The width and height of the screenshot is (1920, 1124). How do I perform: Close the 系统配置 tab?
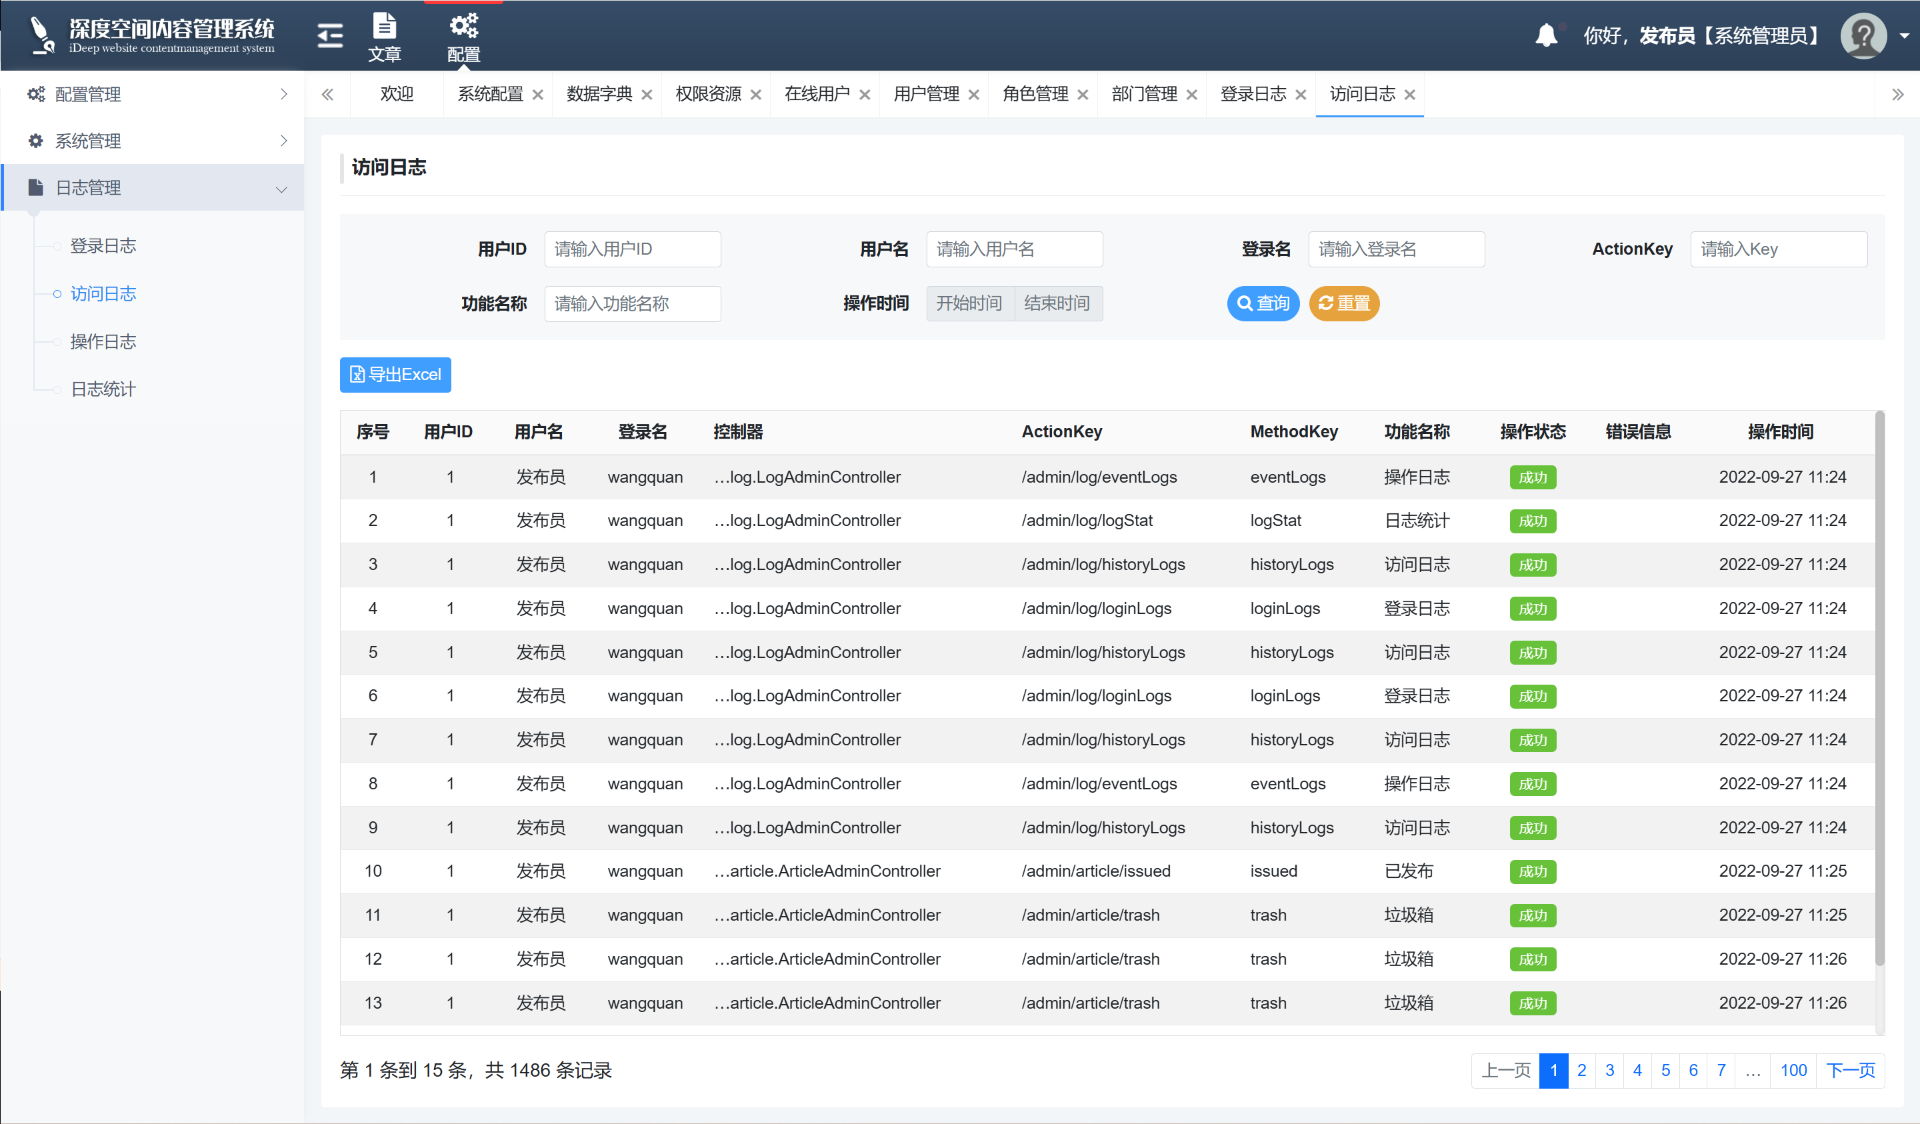click(538, 95)
